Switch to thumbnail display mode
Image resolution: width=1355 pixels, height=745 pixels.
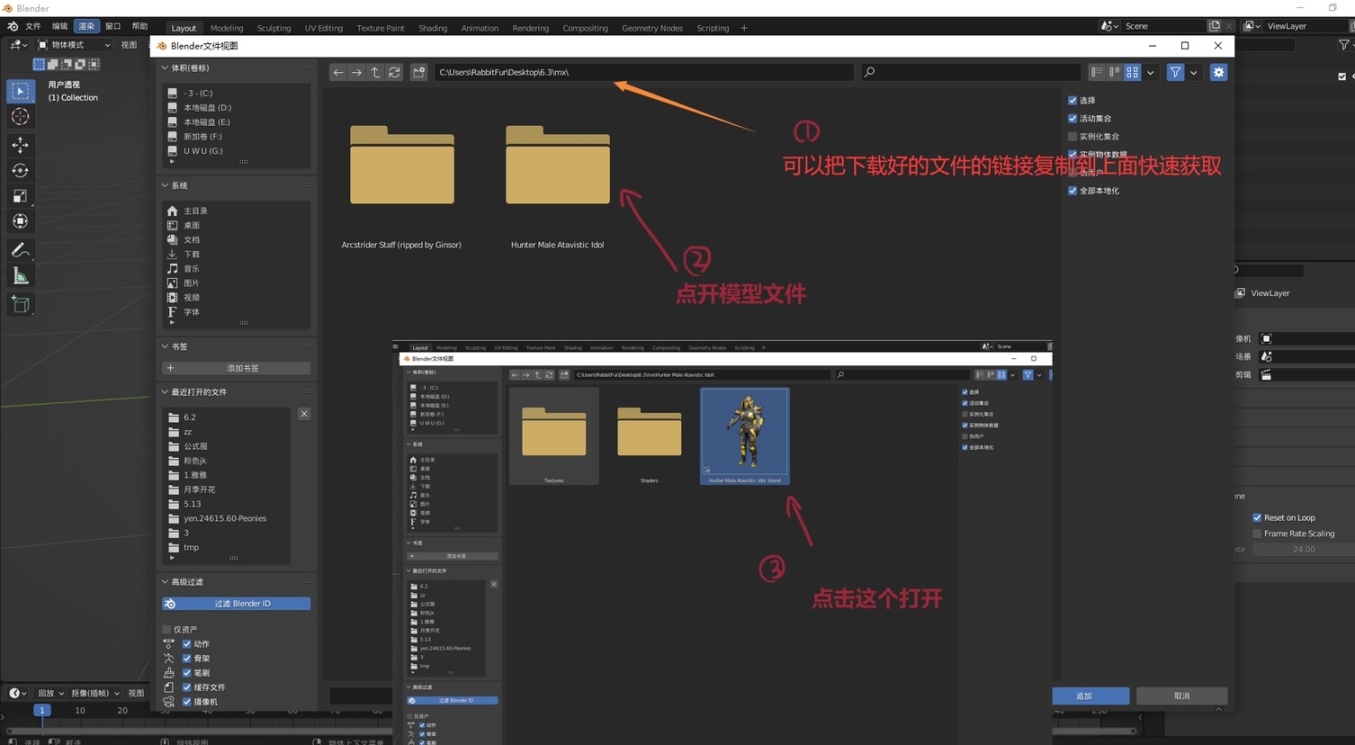(1132, 72)
